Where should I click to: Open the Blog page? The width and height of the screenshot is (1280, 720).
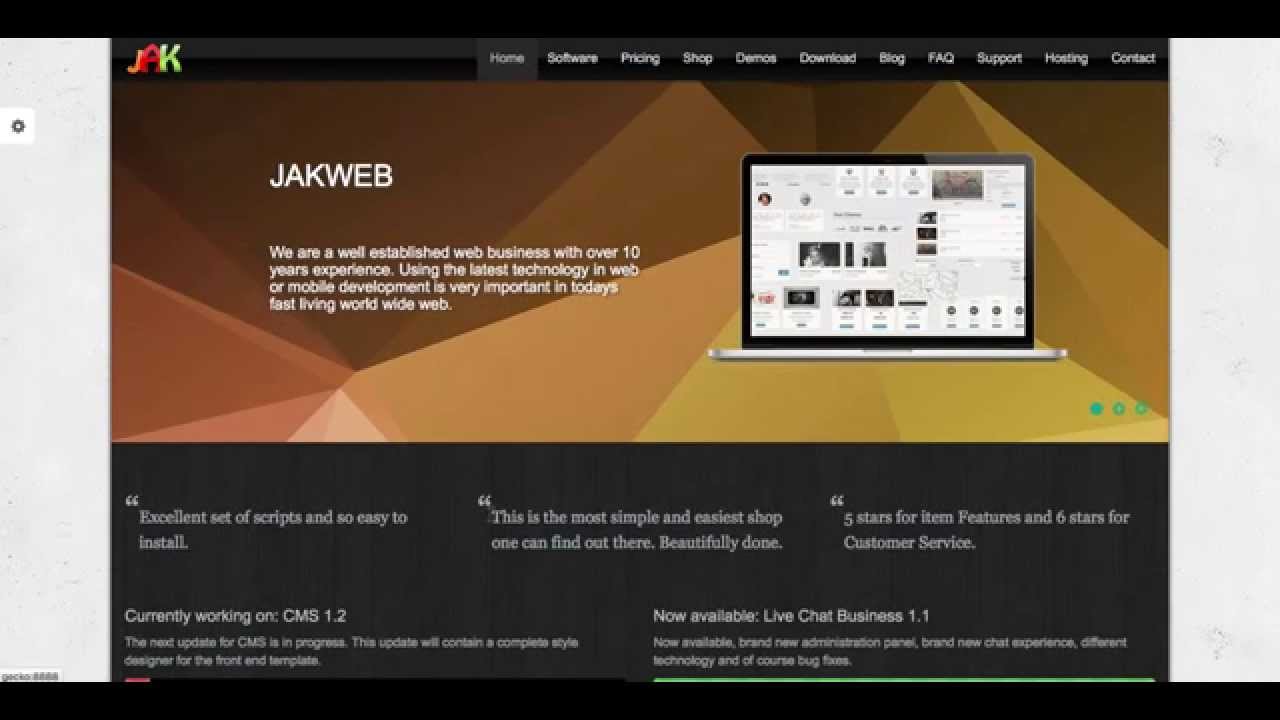pyautogui.click(x=892, y=58)
